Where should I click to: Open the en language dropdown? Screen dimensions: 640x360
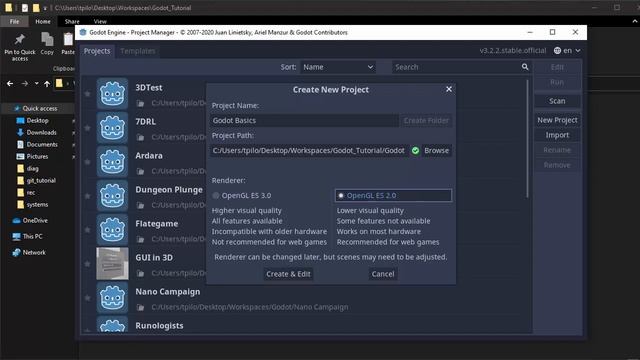[567, 51]
